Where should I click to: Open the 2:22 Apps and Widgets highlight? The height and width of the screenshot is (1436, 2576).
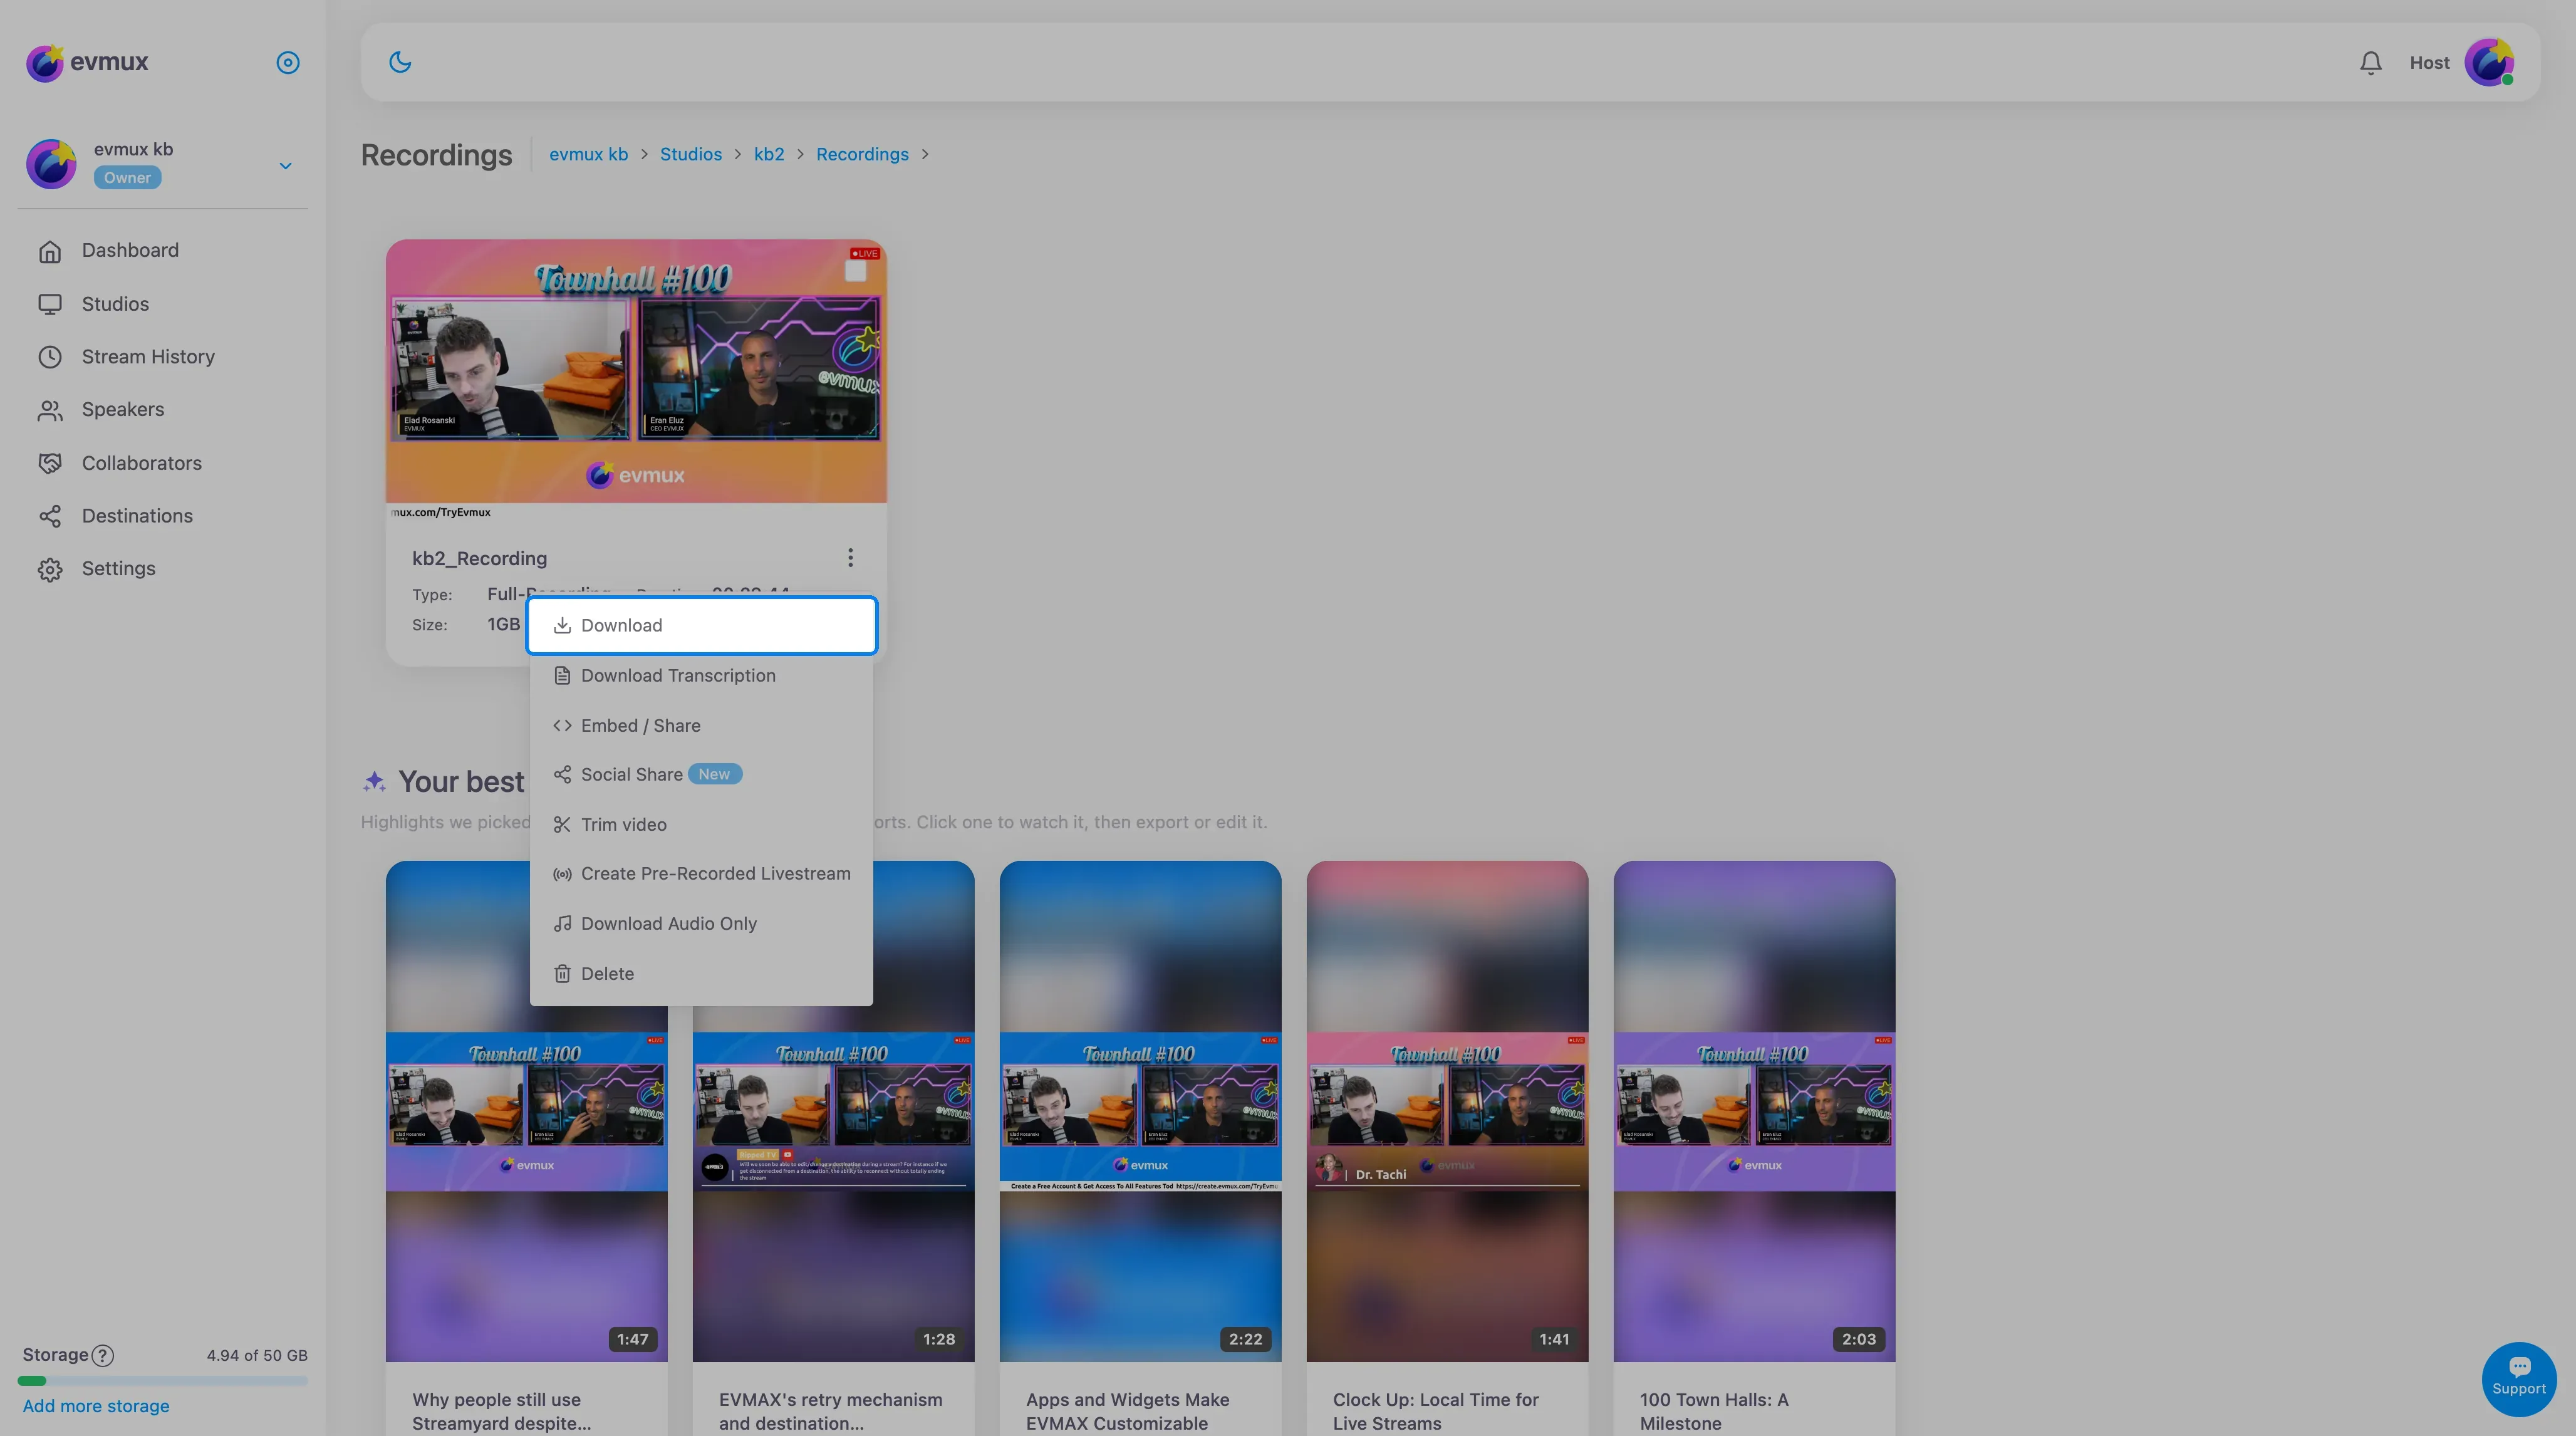1140,1110
